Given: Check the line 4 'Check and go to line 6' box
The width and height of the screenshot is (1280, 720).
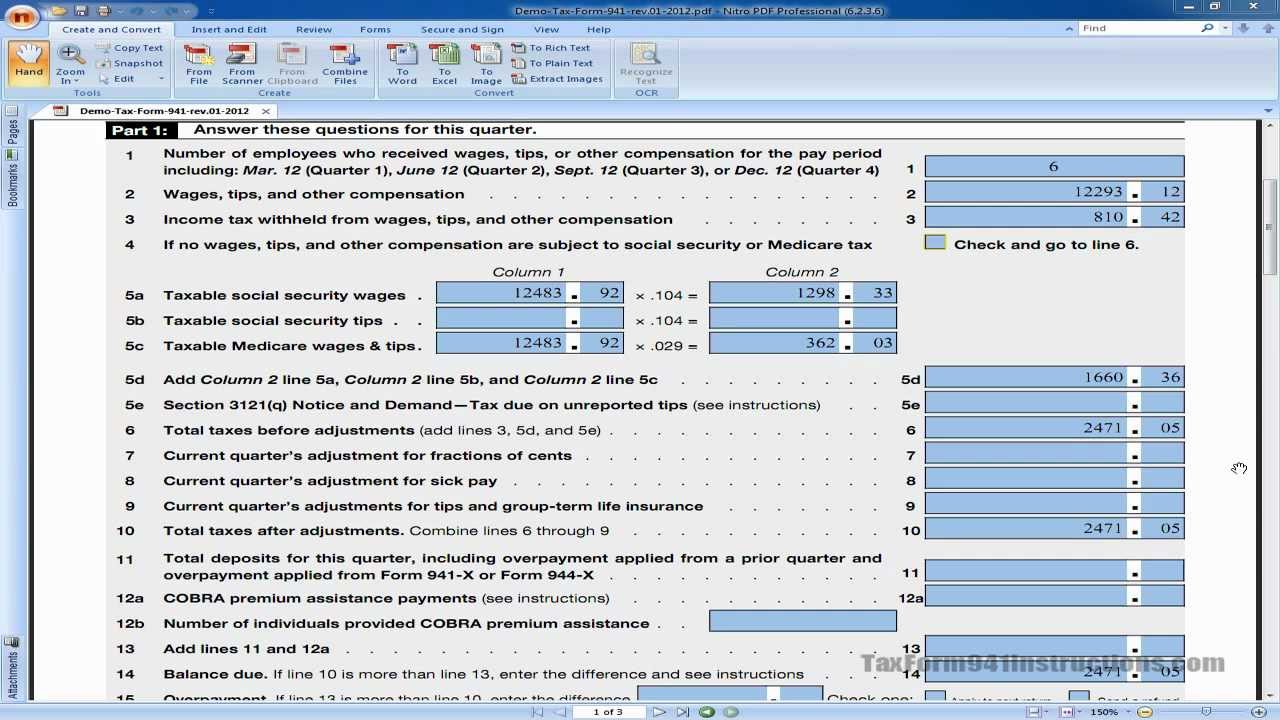Looking at the screenshot, I should point(935,243).
